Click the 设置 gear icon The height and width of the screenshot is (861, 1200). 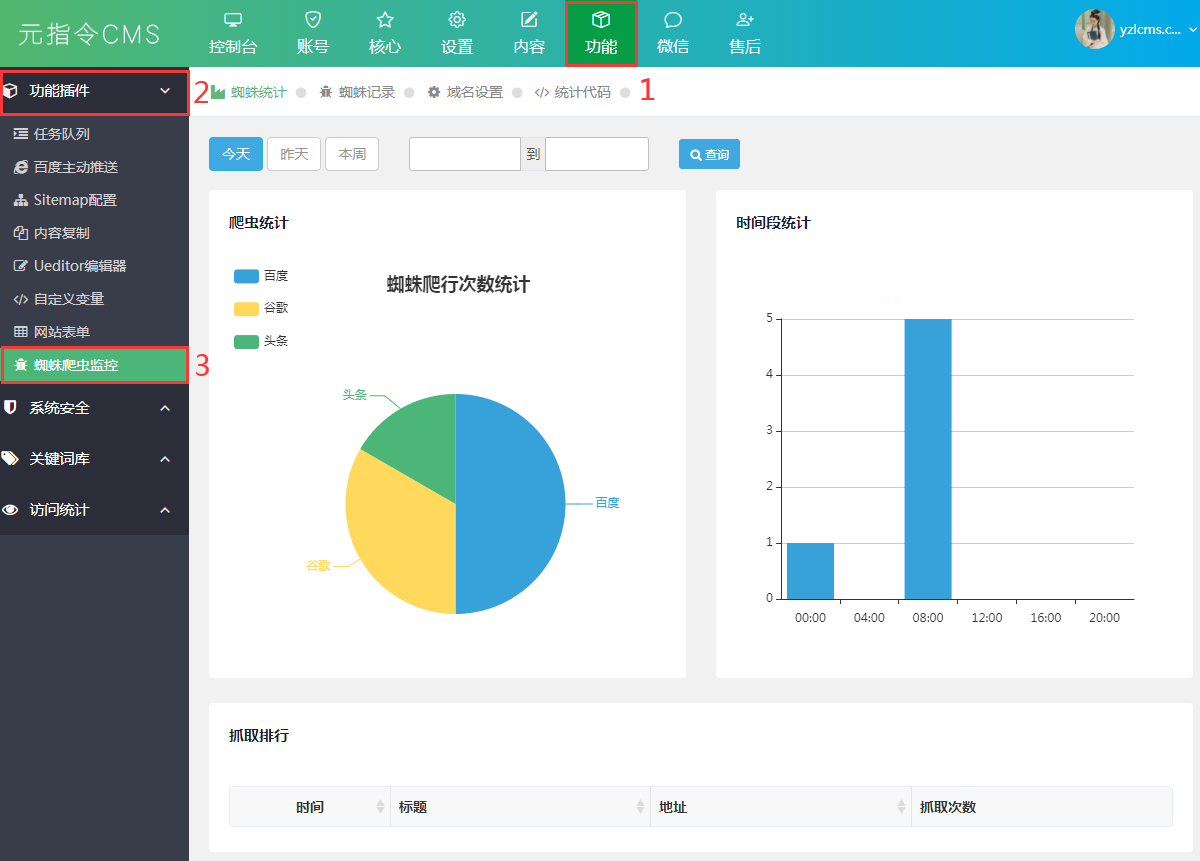tap(457, 20)
